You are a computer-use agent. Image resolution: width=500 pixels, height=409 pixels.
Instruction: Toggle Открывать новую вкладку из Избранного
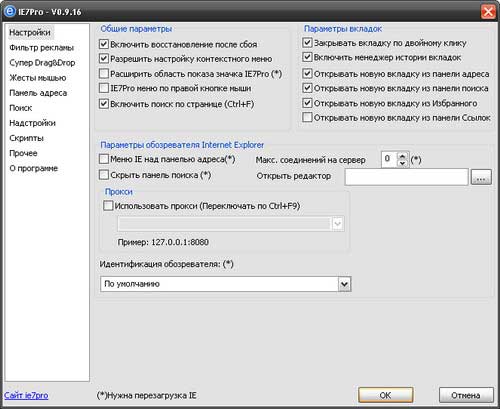[307, 103]
